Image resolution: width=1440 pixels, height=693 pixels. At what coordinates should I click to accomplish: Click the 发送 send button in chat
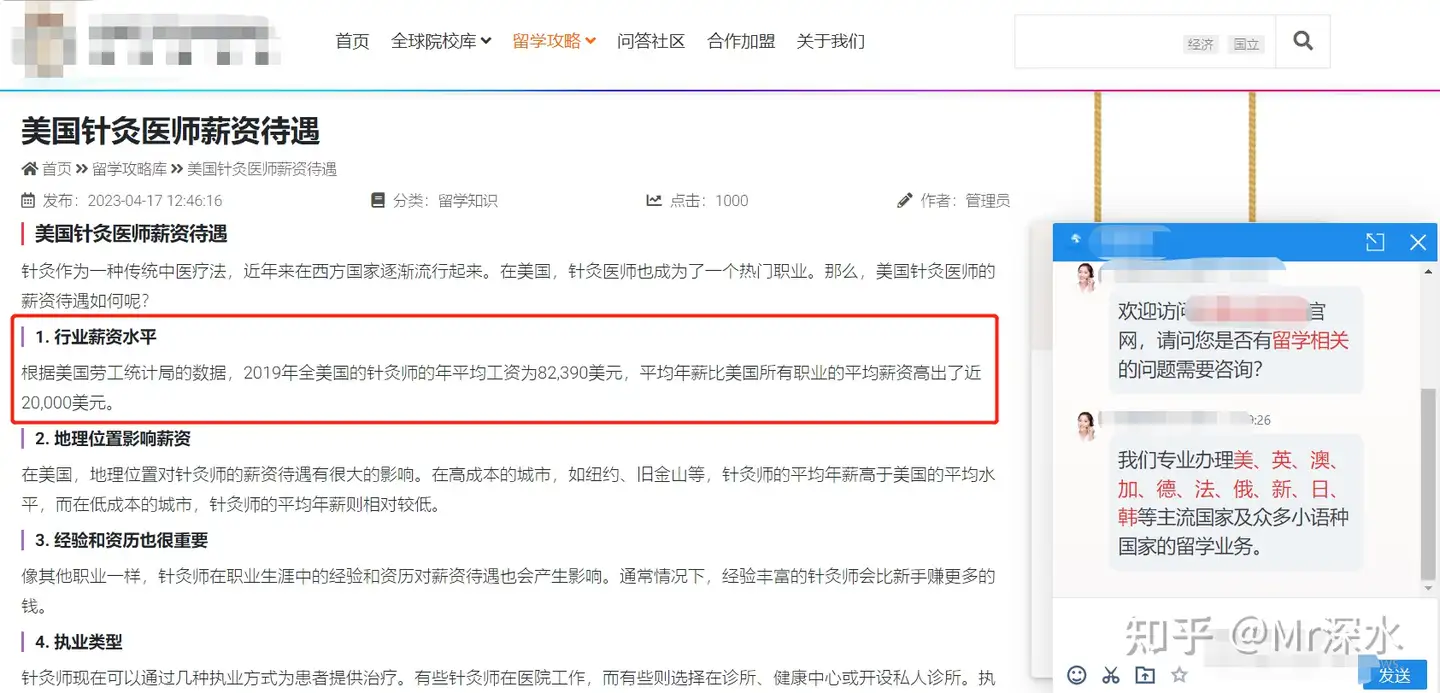(1395, 675)
